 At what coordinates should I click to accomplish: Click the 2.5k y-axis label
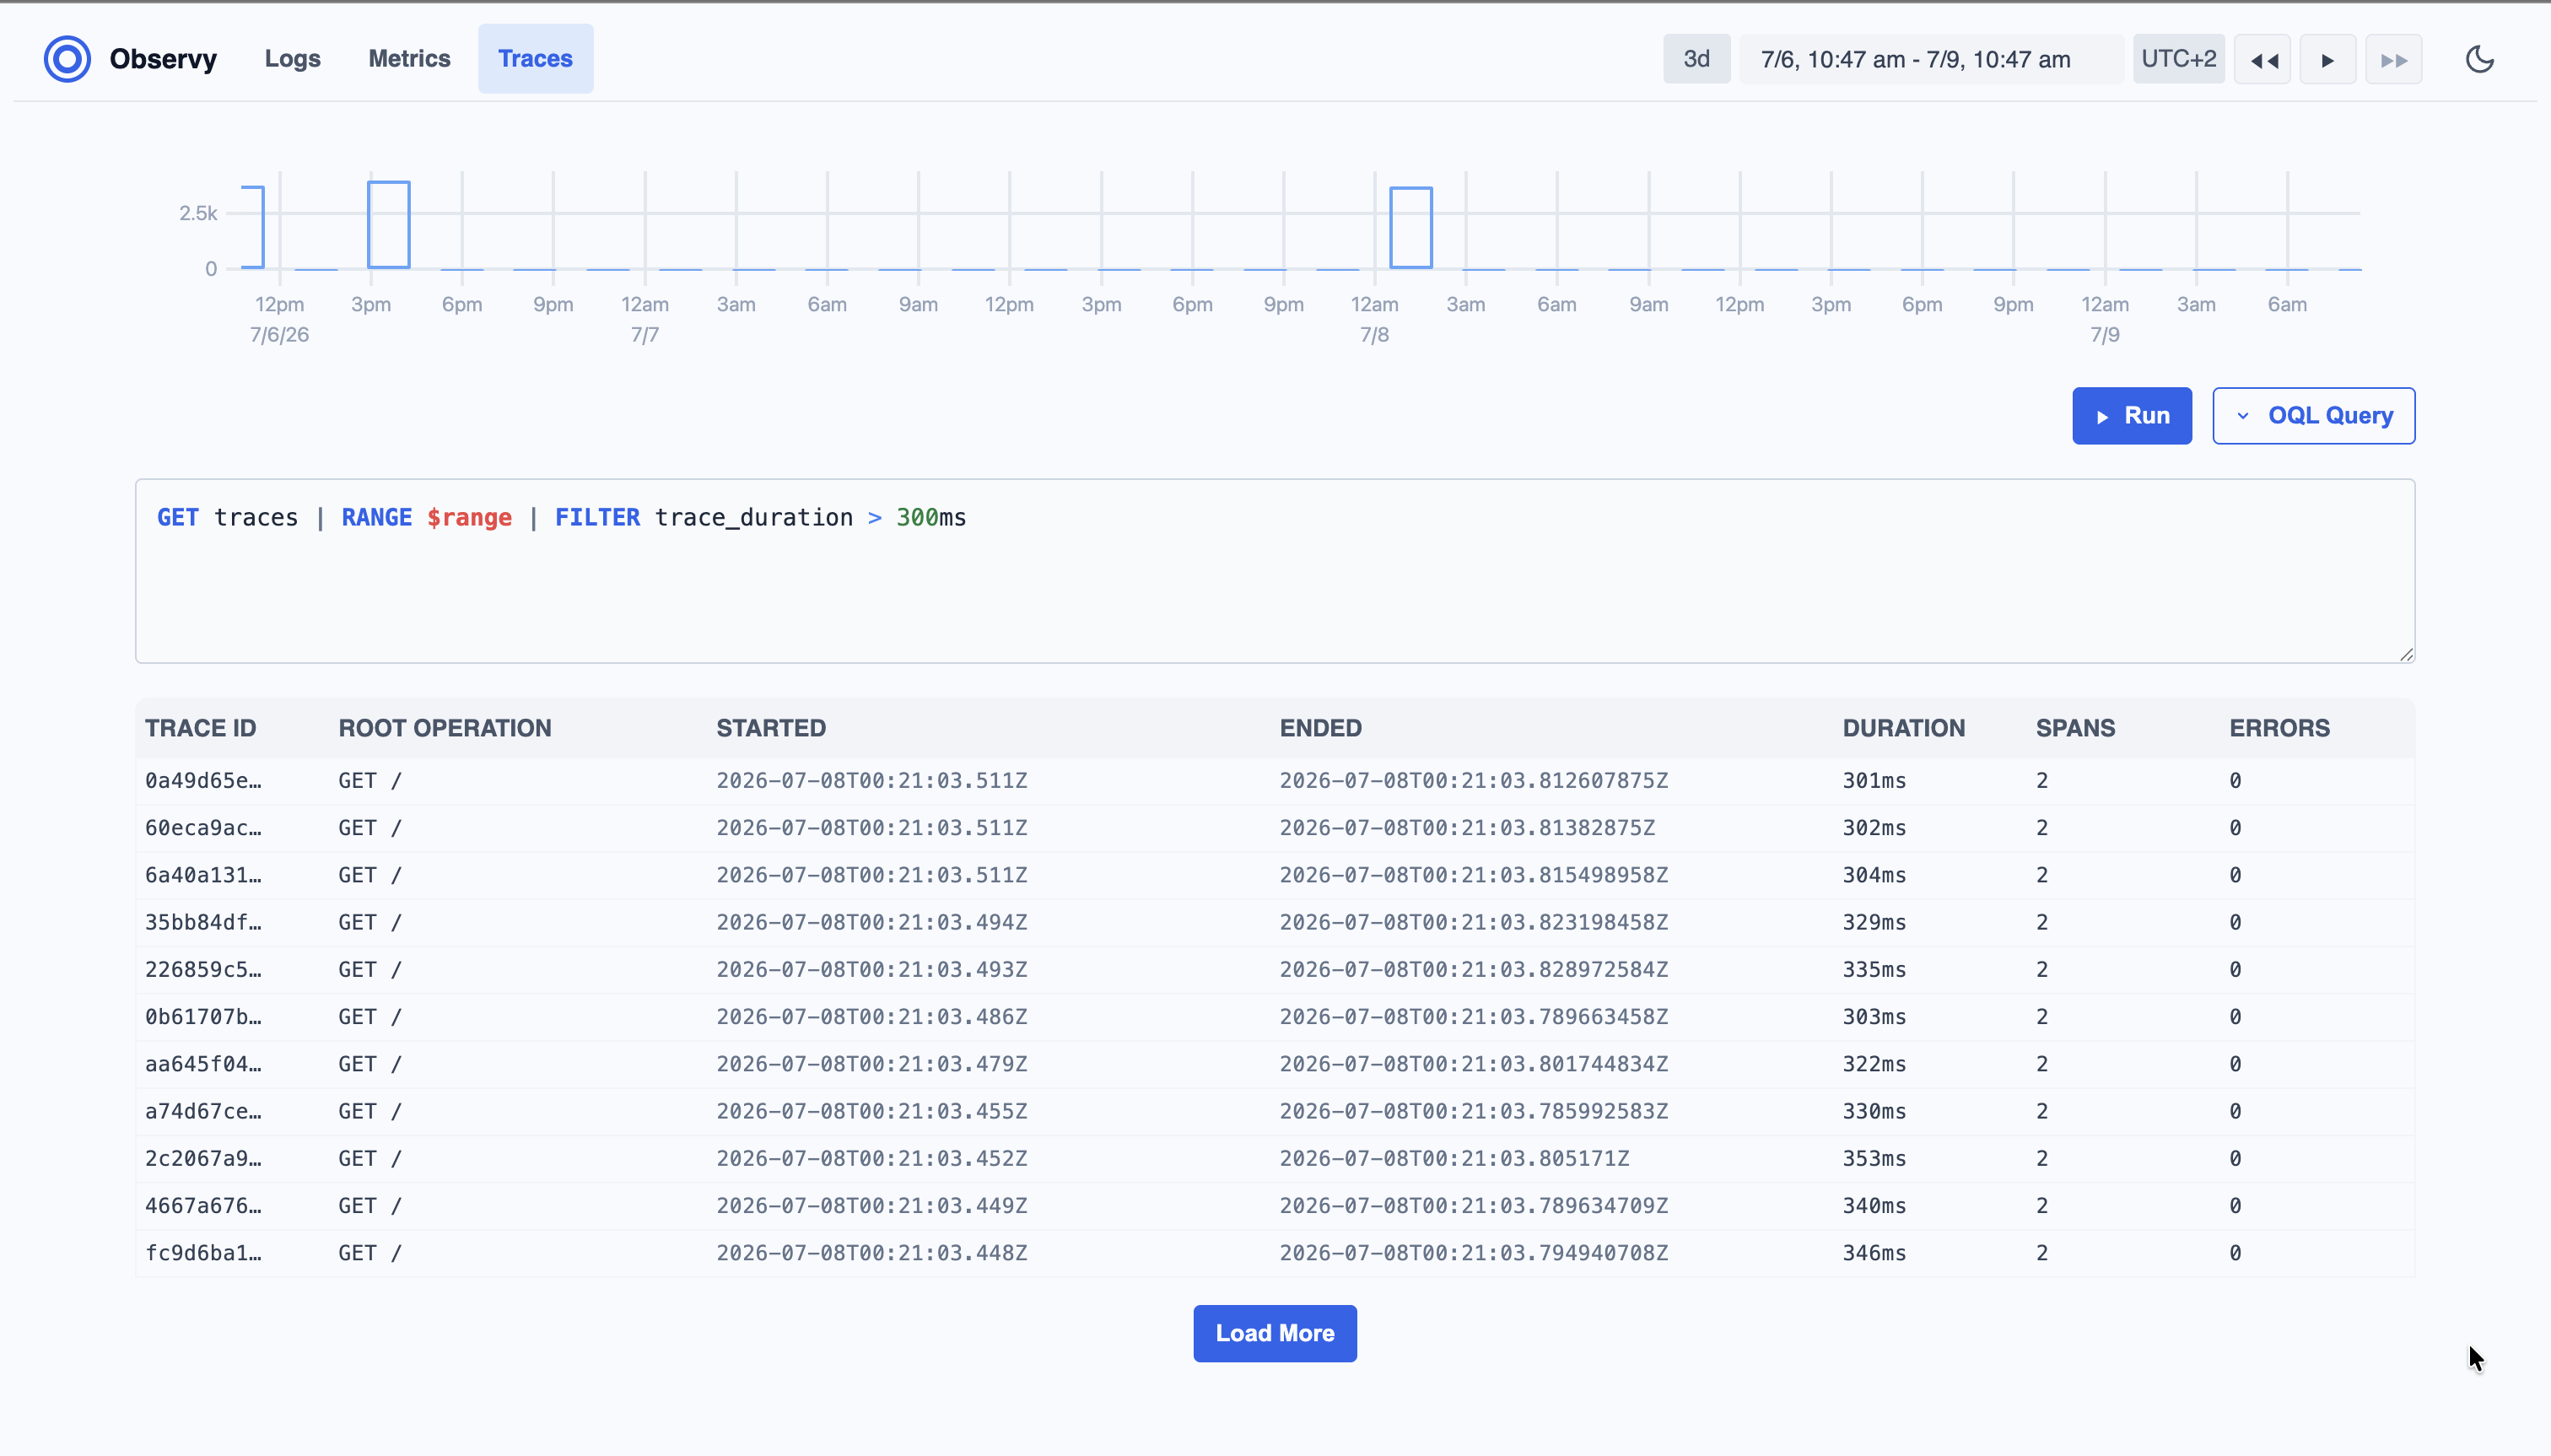click(x=198, y=213)
